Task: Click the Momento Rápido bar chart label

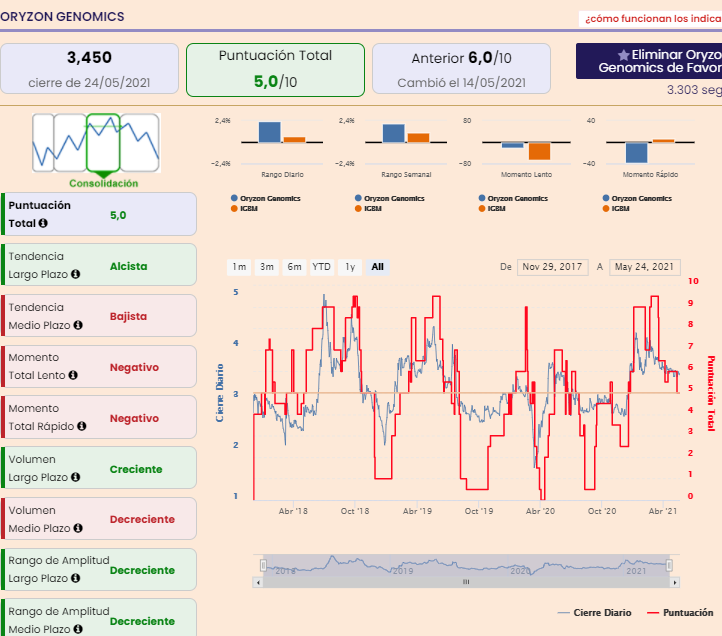Action: pyautogui.click(x=650, y=175)
